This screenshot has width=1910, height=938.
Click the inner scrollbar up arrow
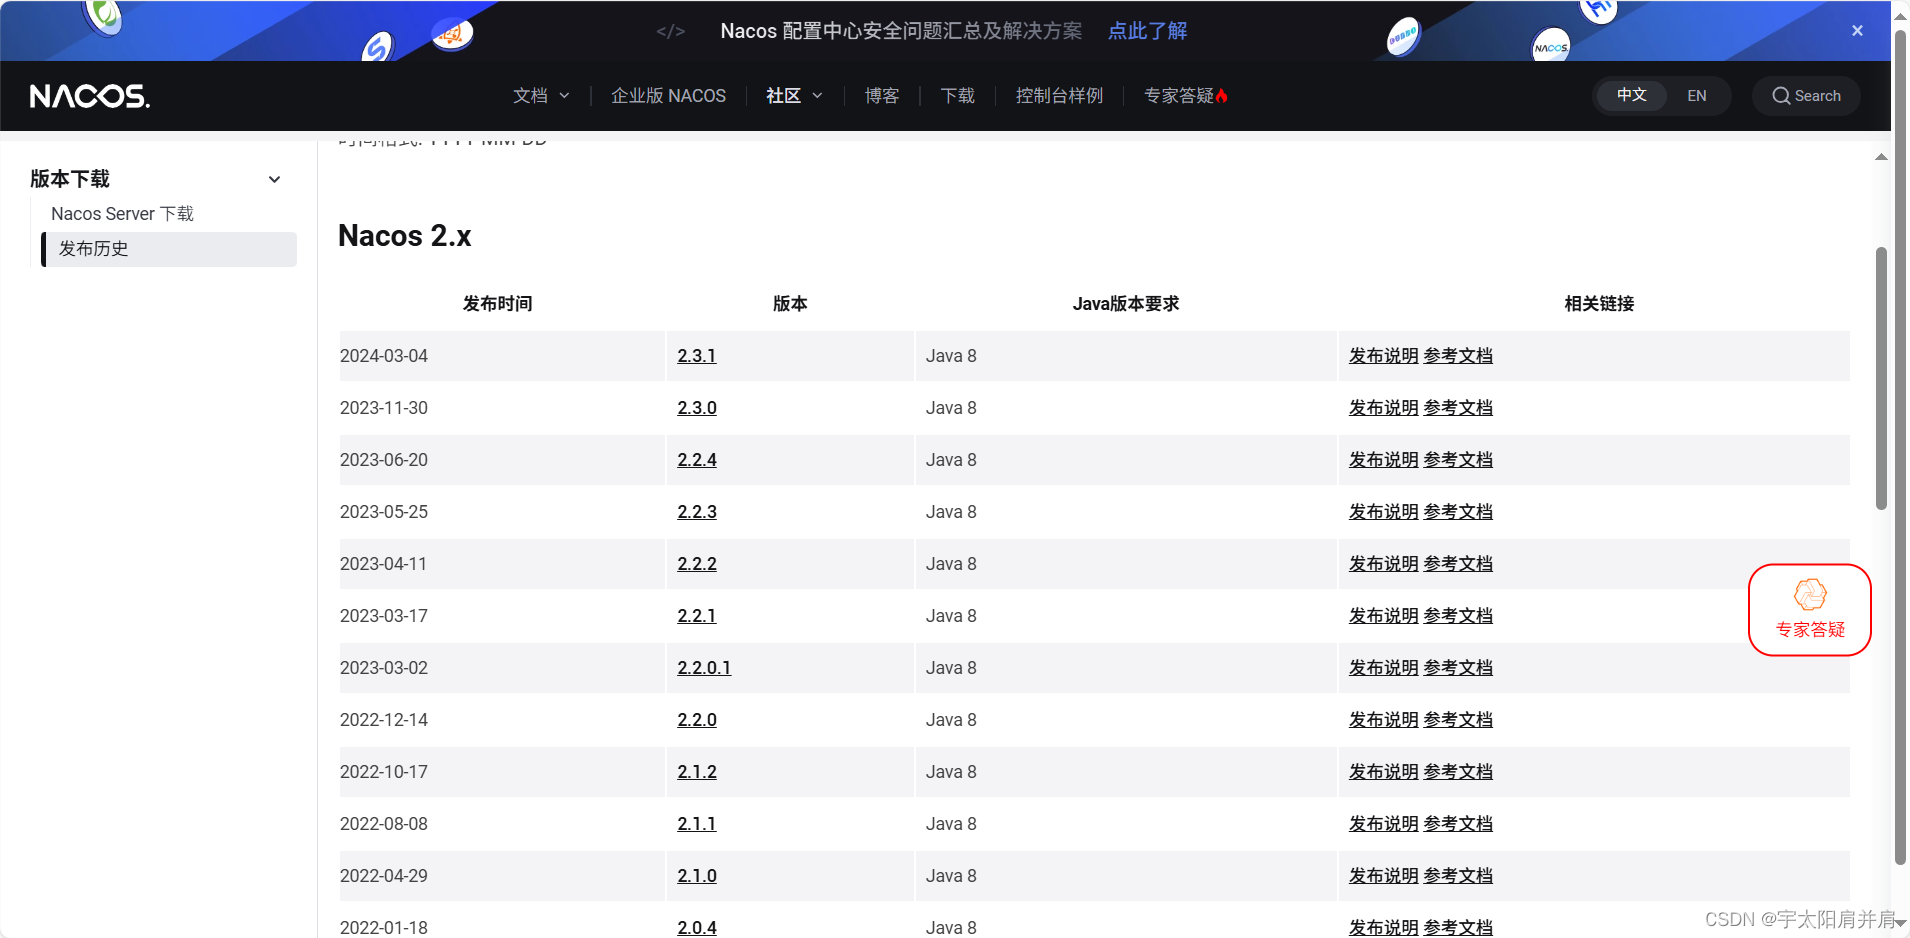1881,157
